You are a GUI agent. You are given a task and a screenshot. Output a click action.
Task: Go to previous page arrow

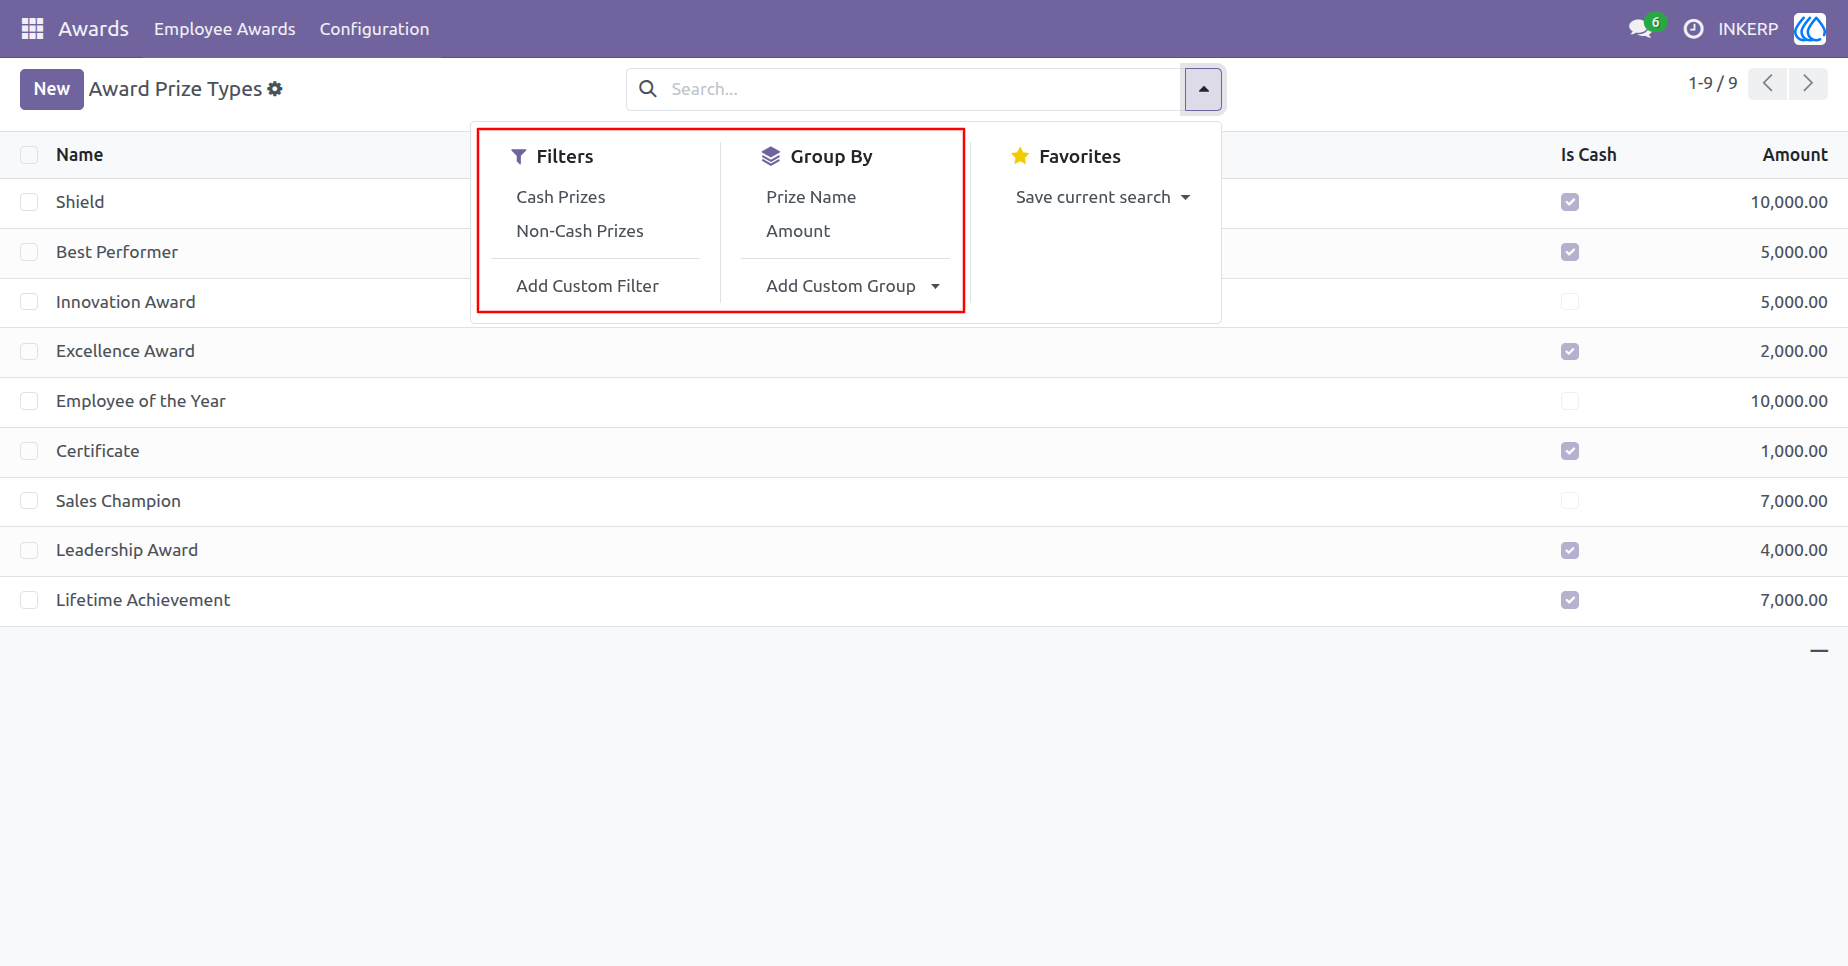pyautogui.click(x=1767, y=84)
